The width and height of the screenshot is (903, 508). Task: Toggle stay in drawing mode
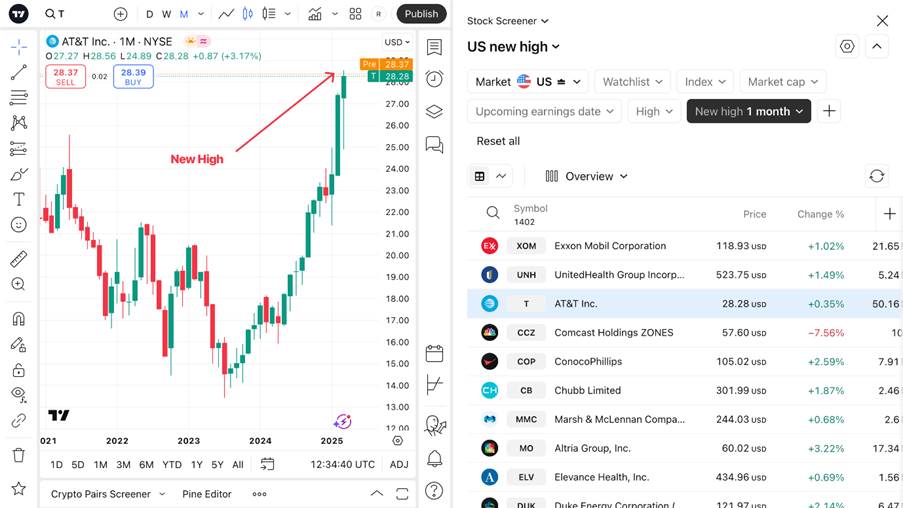click(x=18, y=344)
